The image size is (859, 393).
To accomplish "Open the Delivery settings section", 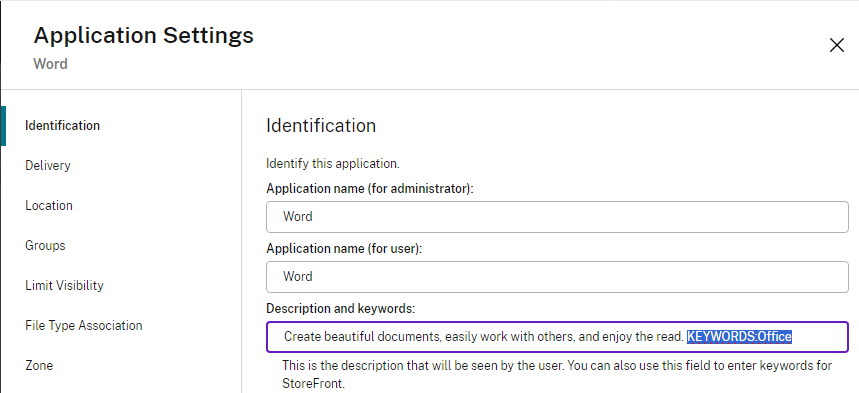I will [48, 166].
